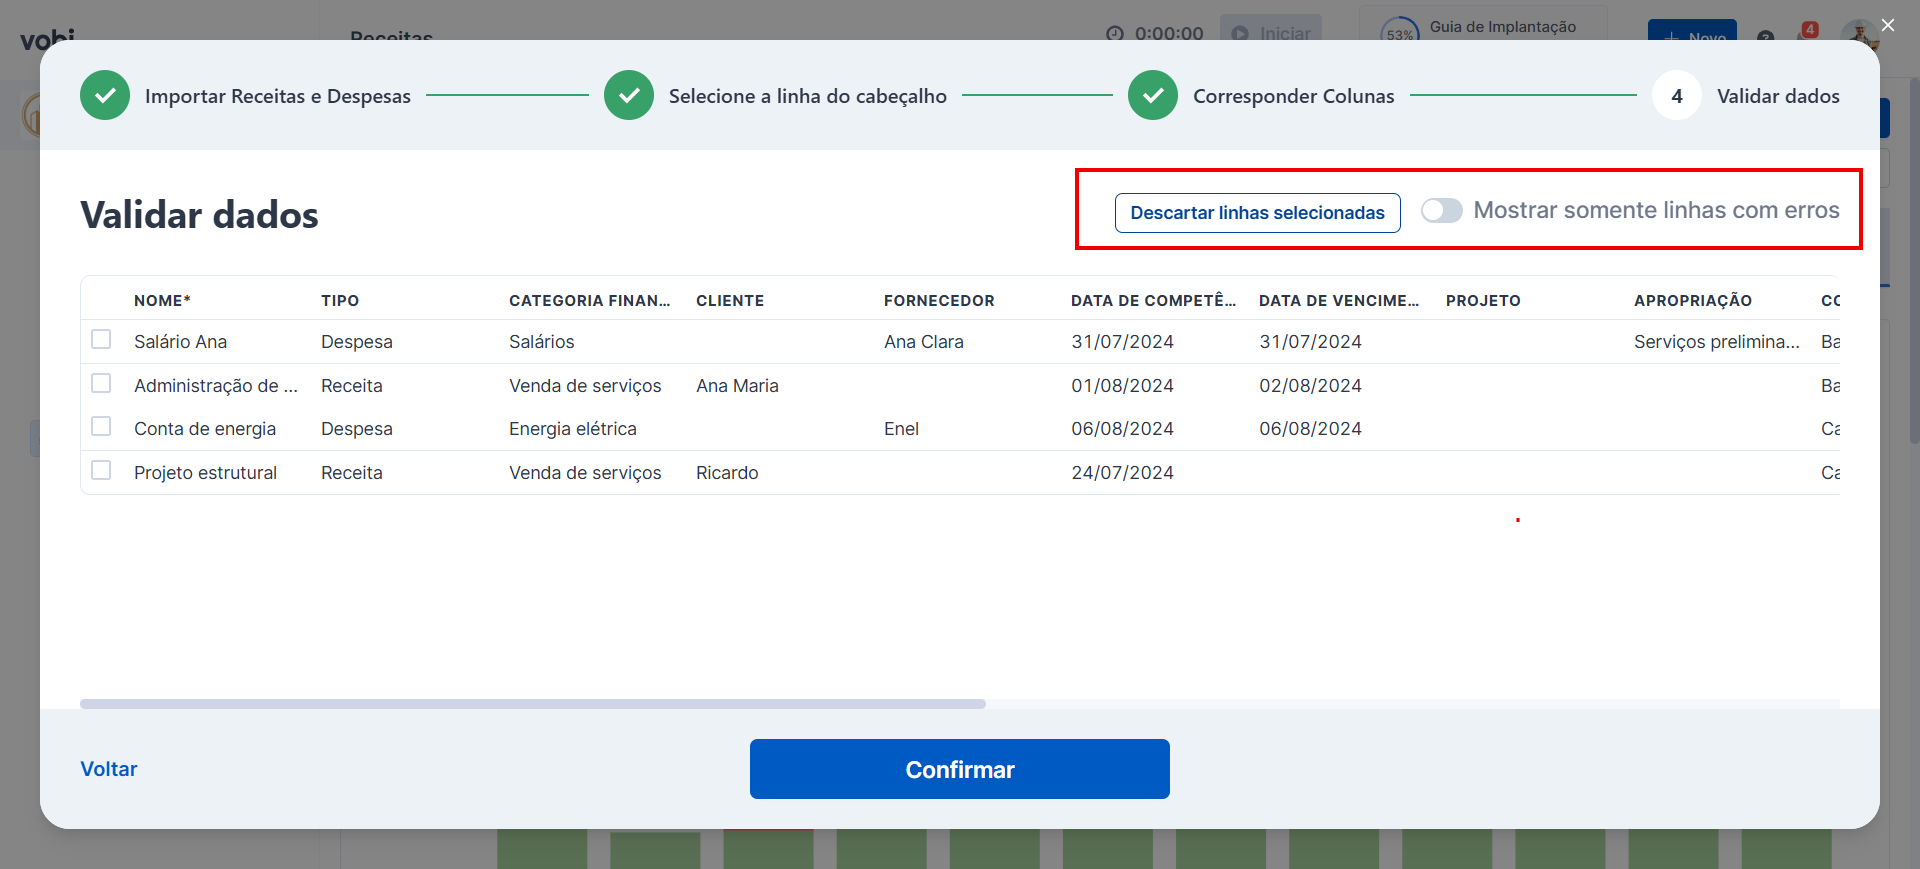Click the Enel supplier cell
This screenshot has width=1920, height=869.
tap(902, 429)
